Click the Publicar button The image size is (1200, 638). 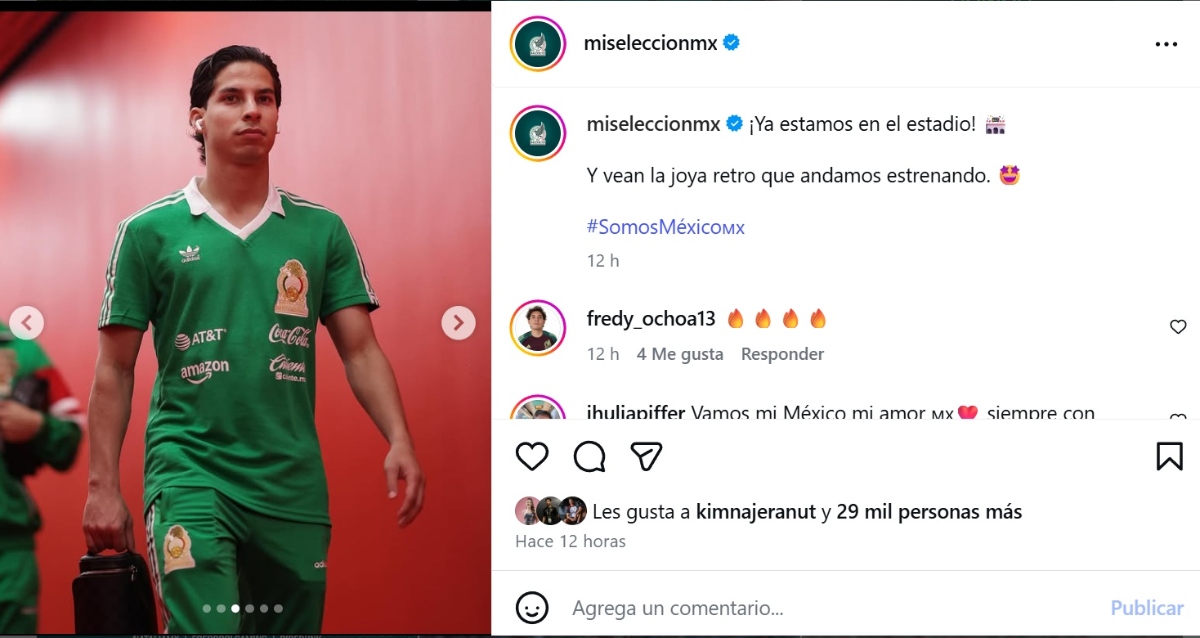1147,607
